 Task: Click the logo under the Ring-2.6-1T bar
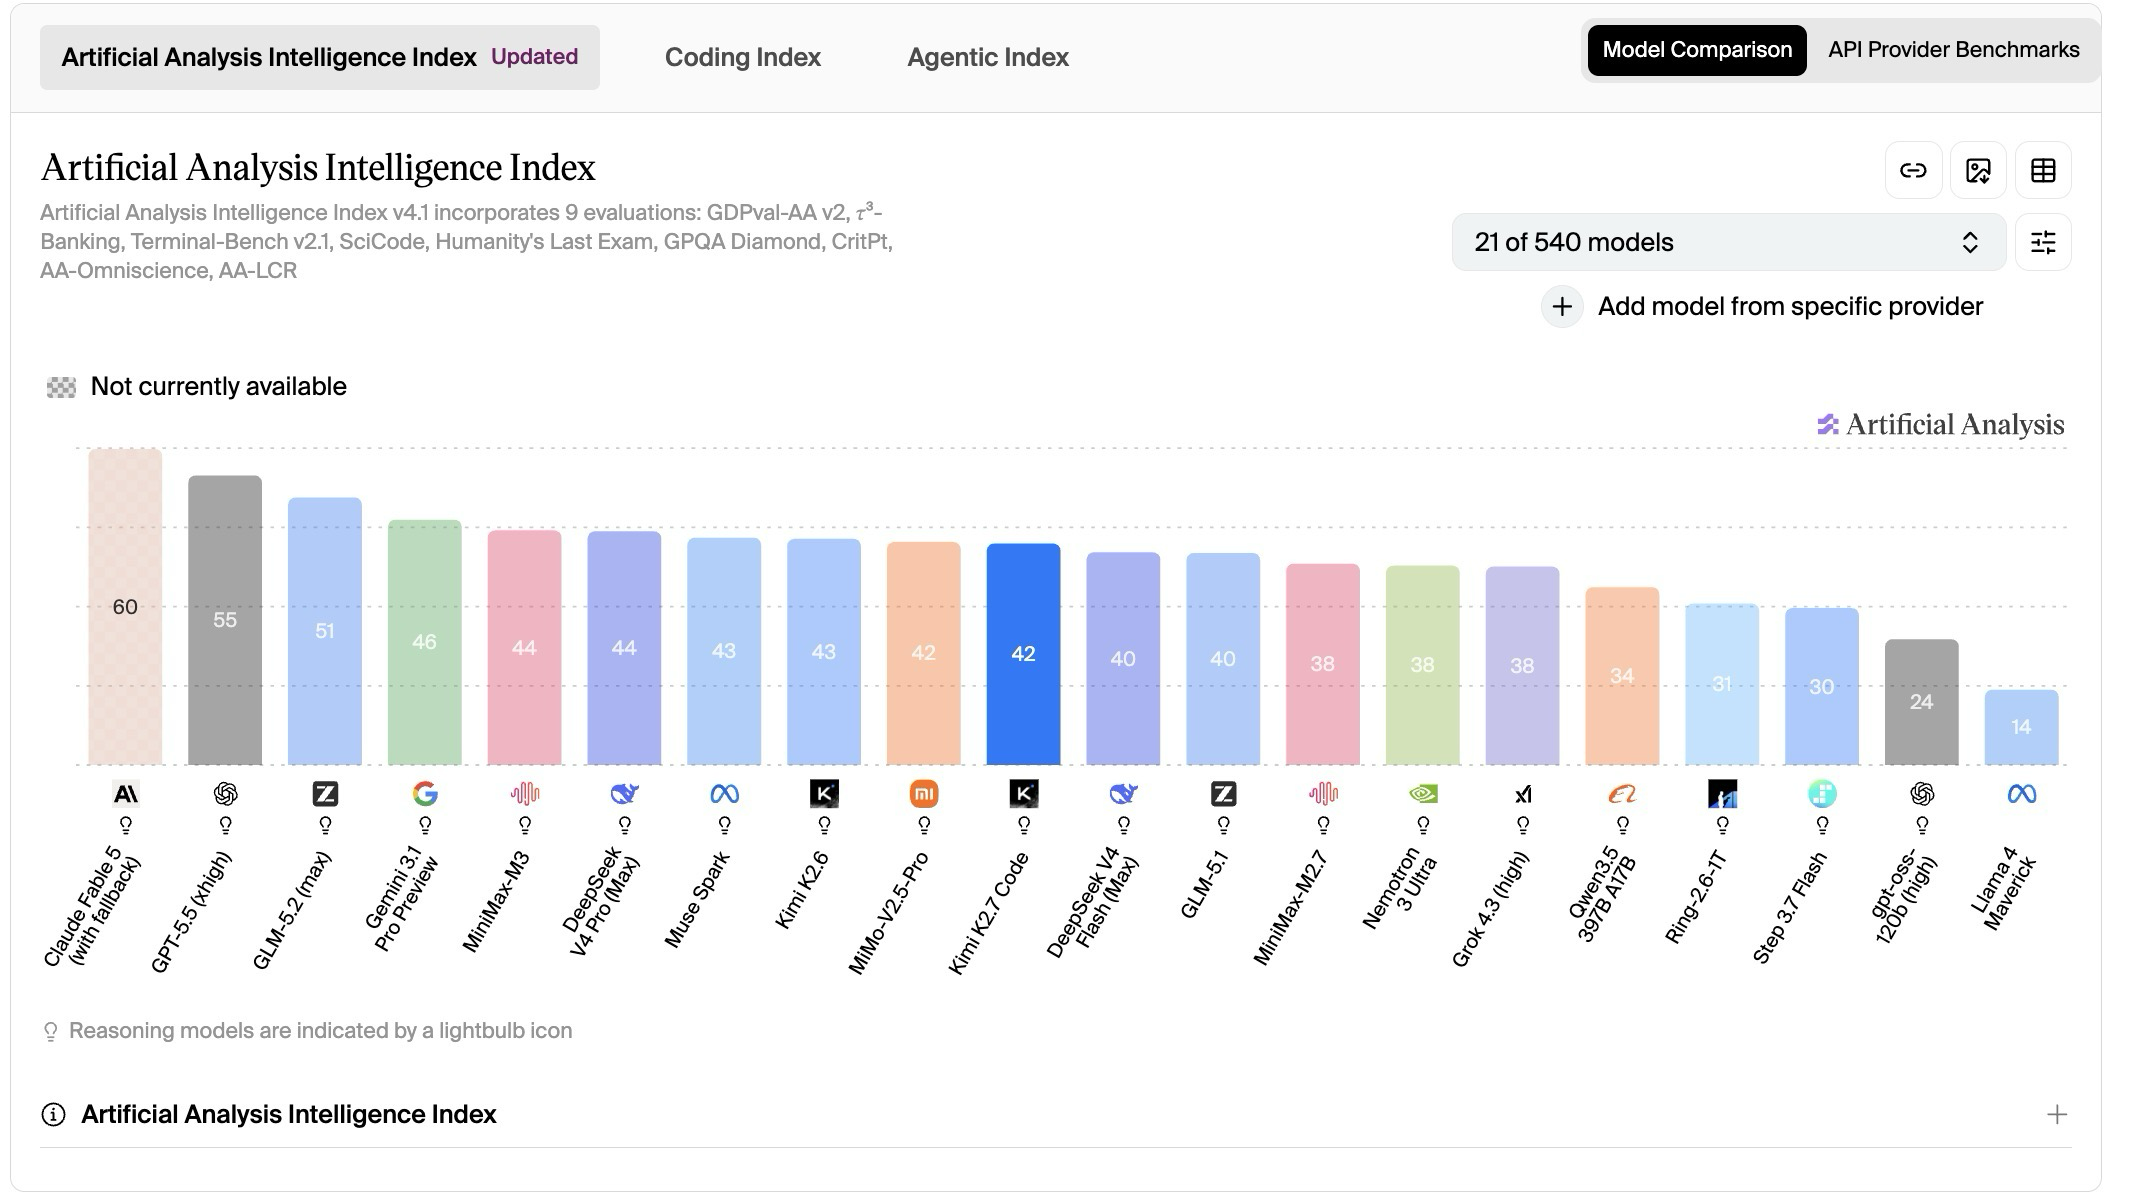point(1722,794)
